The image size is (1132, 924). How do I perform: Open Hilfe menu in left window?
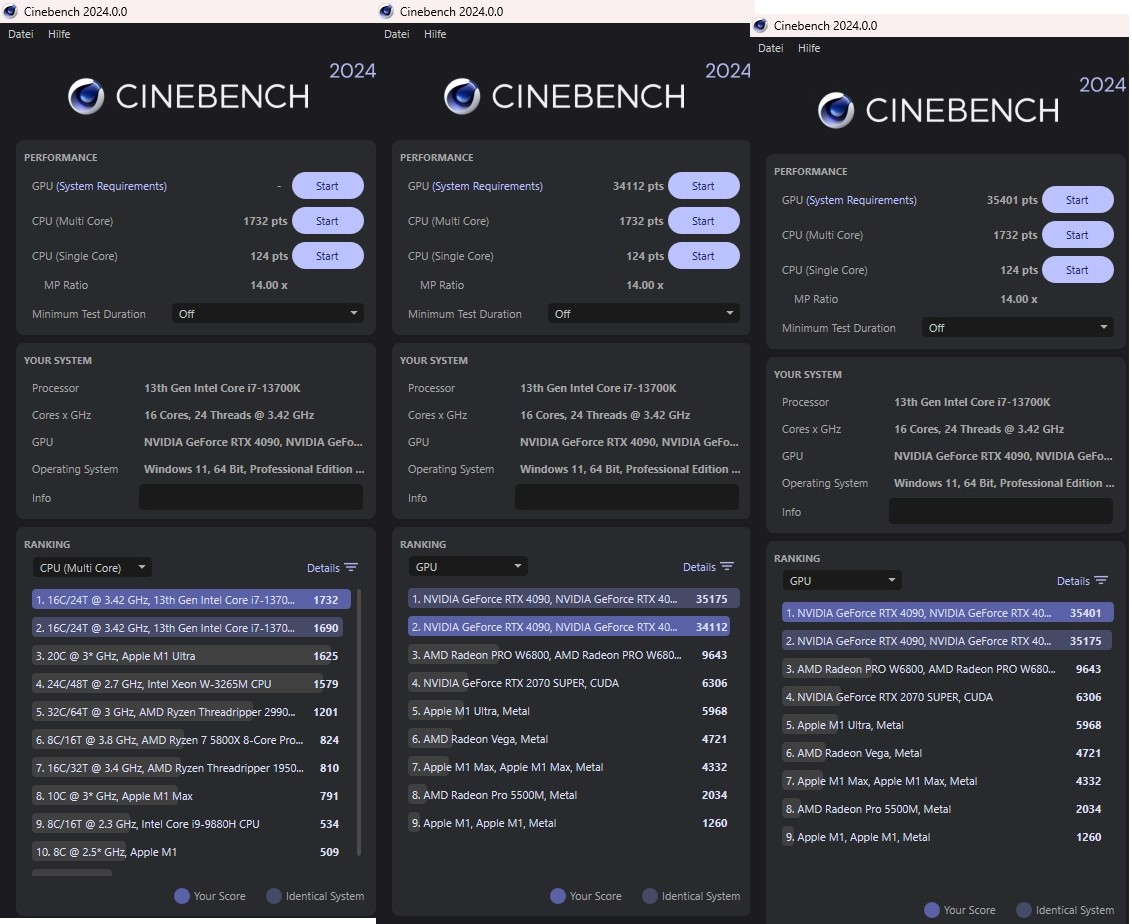[59, 34]
